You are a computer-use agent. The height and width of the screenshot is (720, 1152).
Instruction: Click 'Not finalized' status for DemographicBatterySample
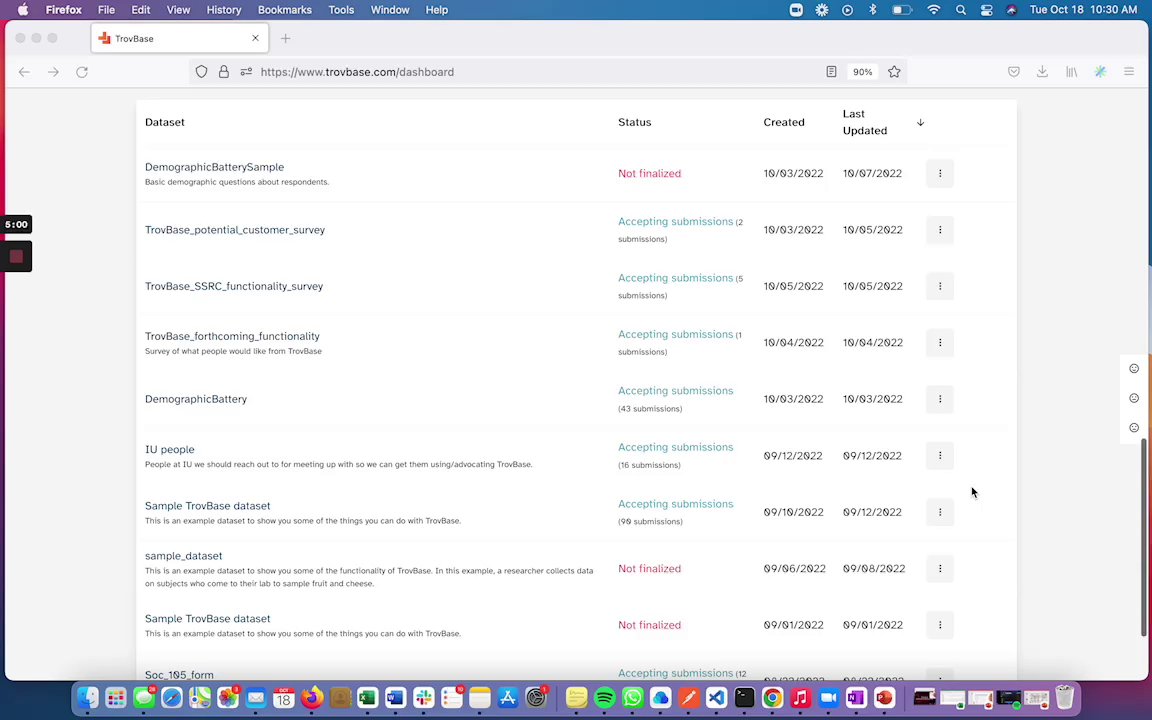pyautogui.click(x=649, y=174)
